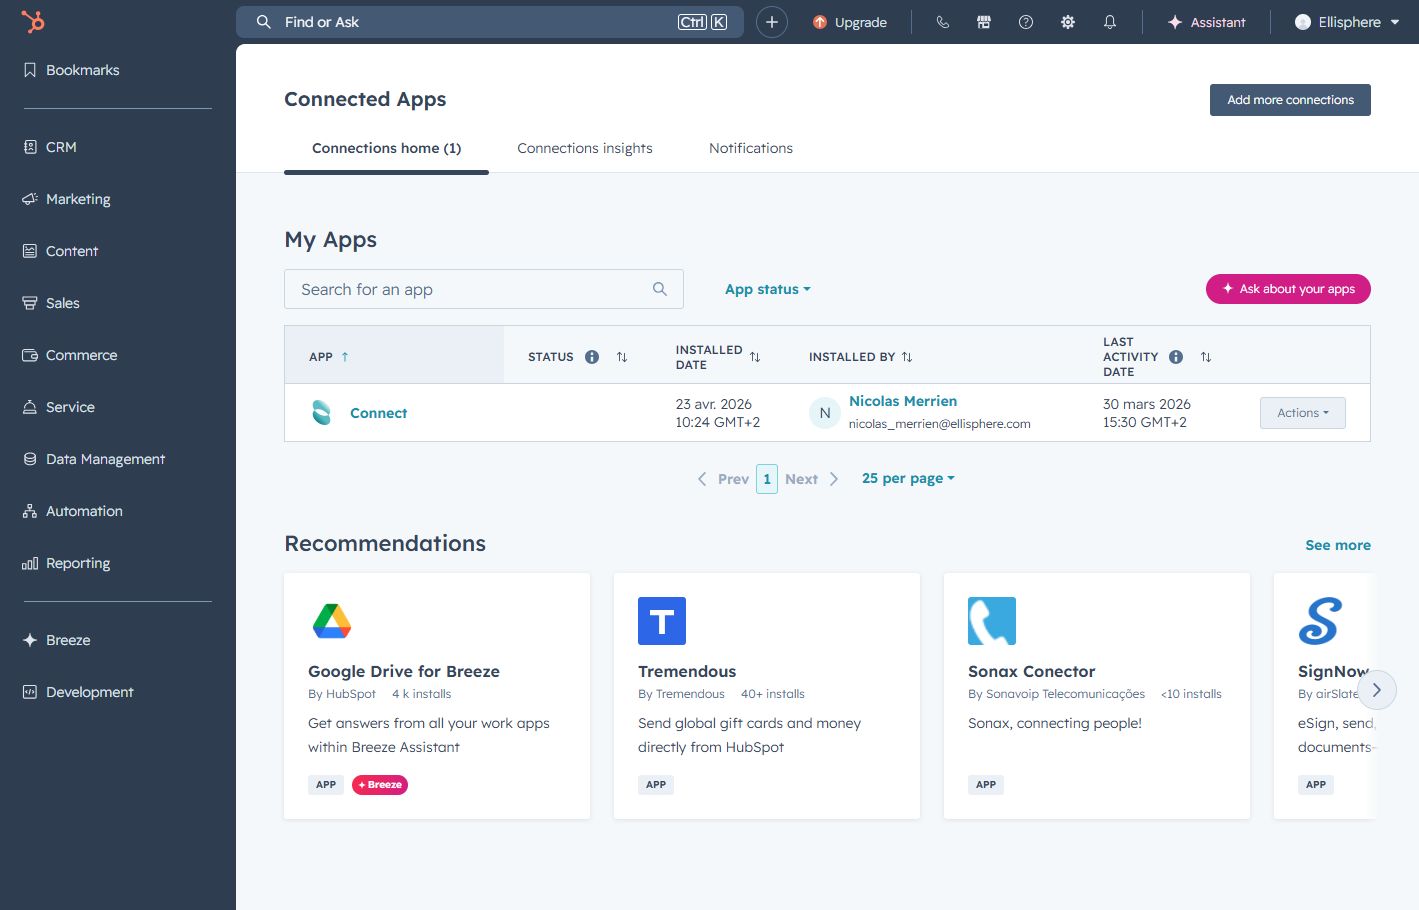Open the Sonax Conector card title

point(1031,671)
